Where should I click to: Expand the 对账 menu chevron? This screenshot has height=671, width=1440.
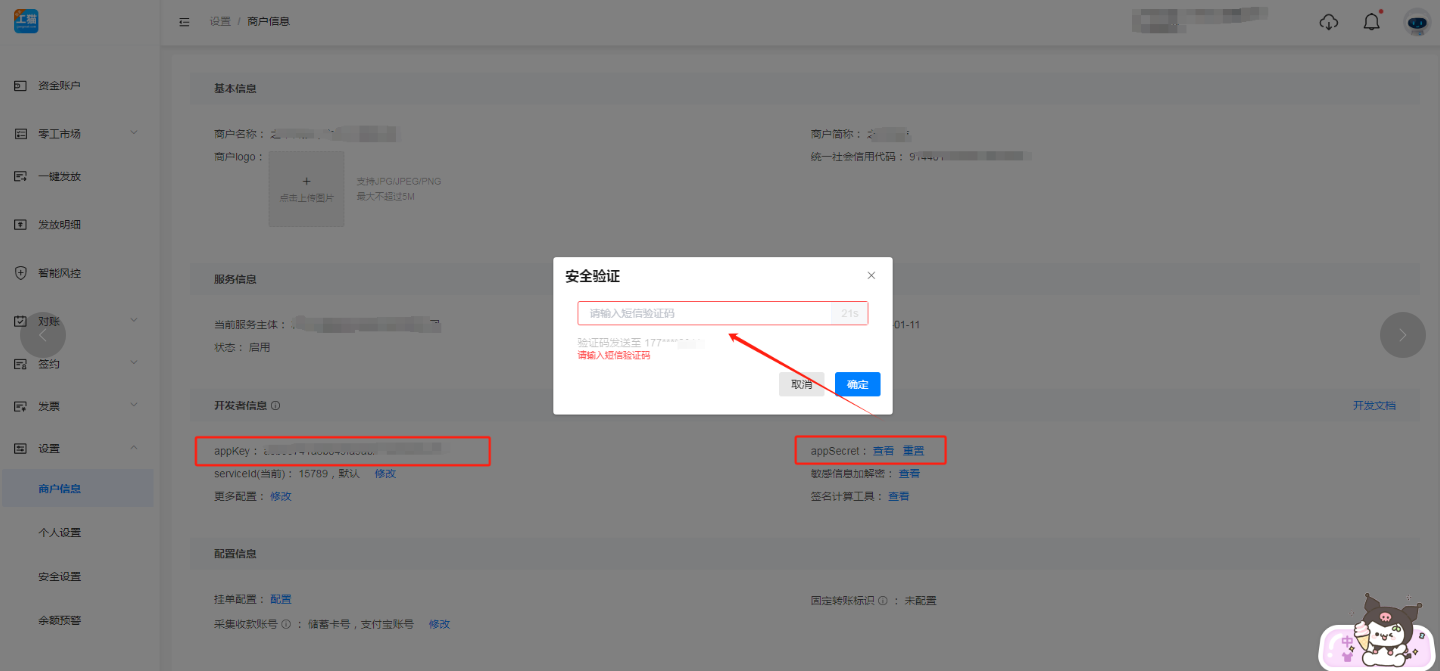pyautogui.click(x=134, y=320)
